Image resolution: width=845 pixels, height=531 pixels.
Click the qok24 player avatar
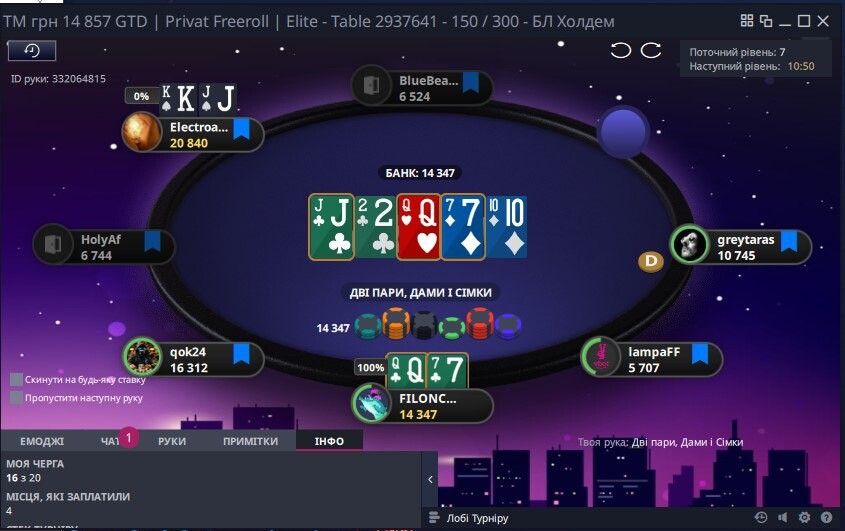pyautogui.click(x=142, y=357)
